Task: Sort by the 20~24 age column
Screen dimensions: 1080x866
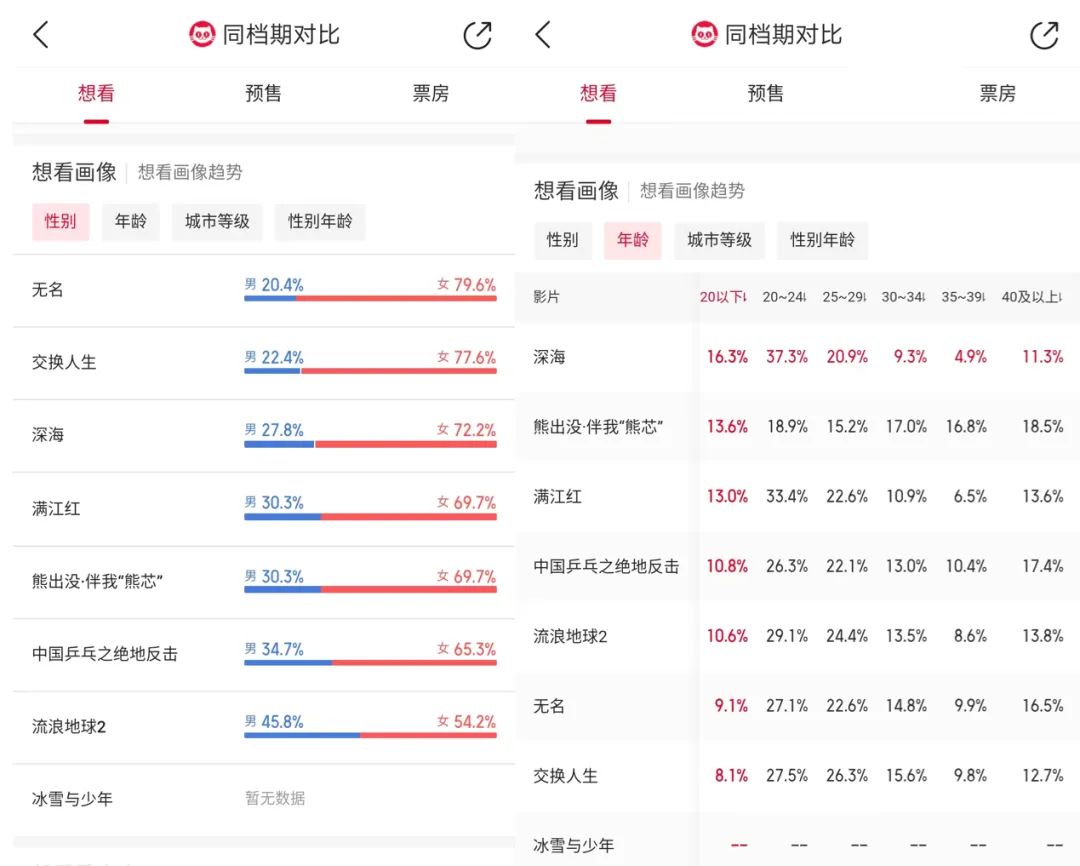Action: (784, 297)
